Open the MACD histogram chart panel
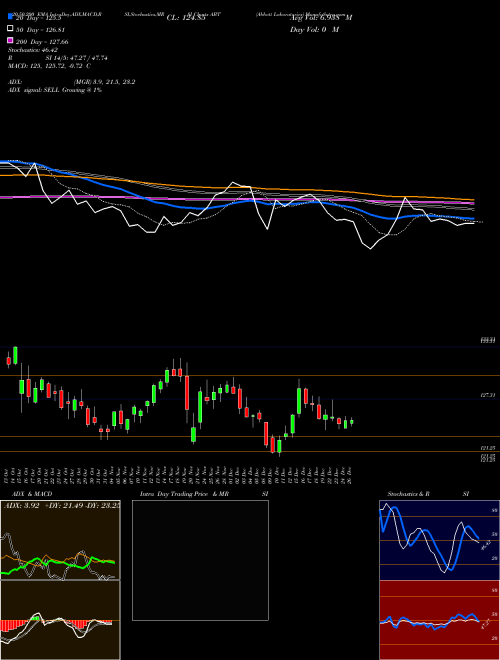Viewport: 500px width, 660px height. tap(60, 620)
